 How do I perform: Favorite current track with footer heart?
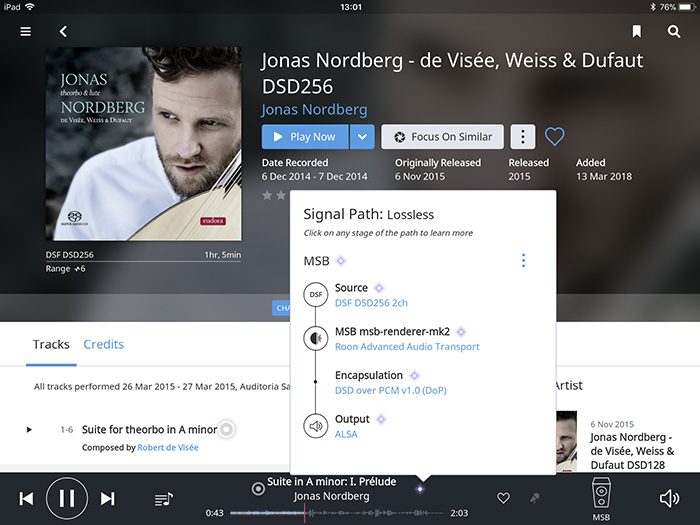pyautogui.click(x=503, y=498)
